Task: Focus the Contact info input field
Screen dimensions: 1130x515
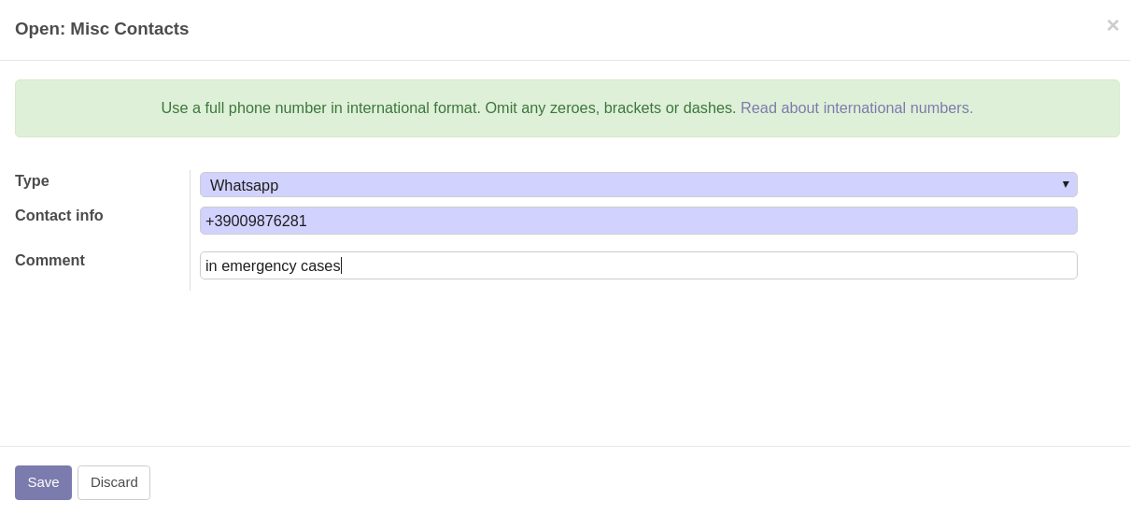Action: click(638, 221)
